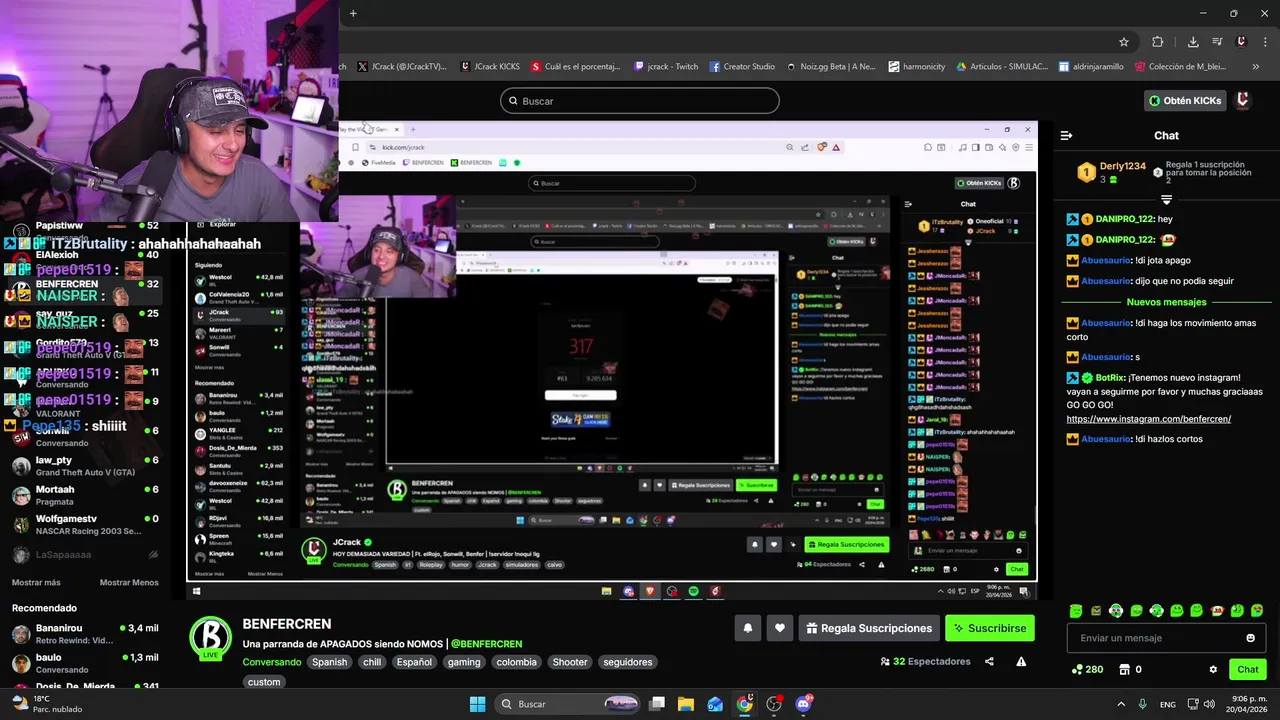The image size is (1280, 720).
Task: Open the Mortaah sidebar channel
Action: [85, 495]
